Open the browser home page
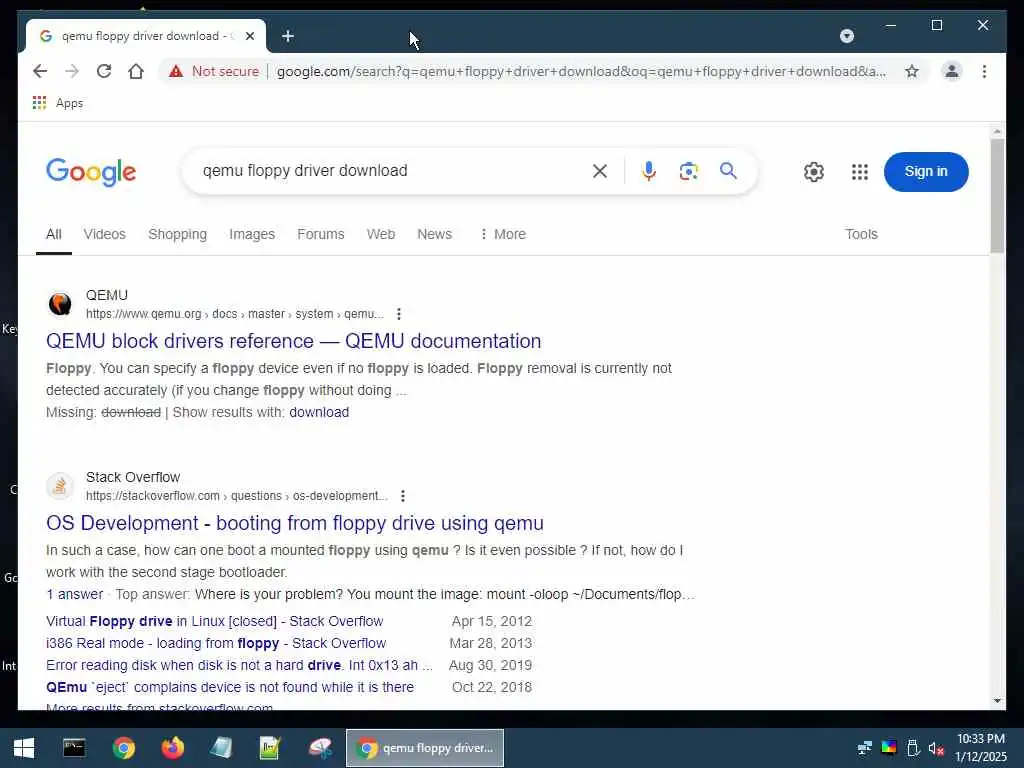 [x=136, y=71]
